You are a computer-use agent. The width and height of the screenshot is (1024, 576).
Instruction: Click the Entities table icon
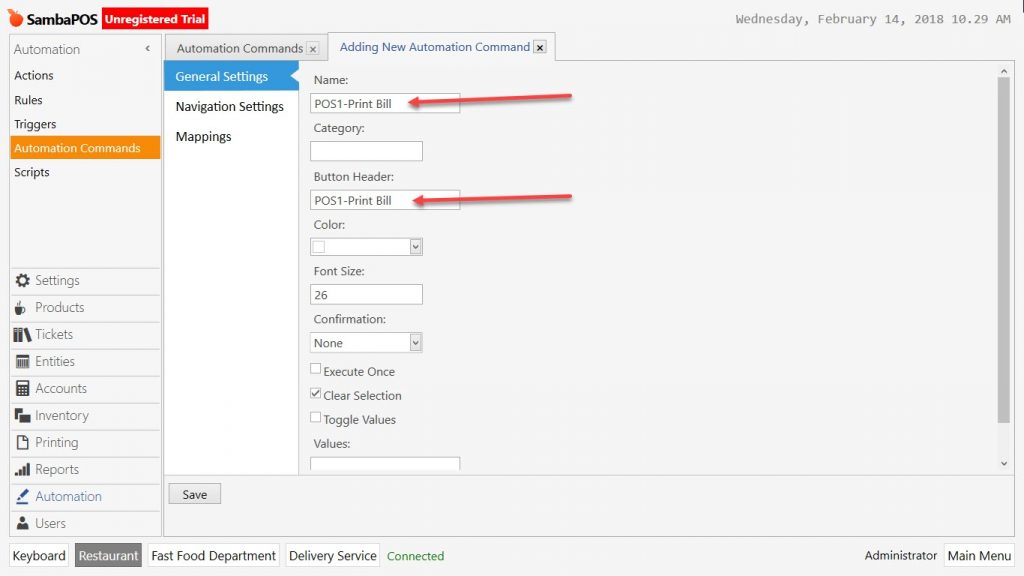[22, 361]
